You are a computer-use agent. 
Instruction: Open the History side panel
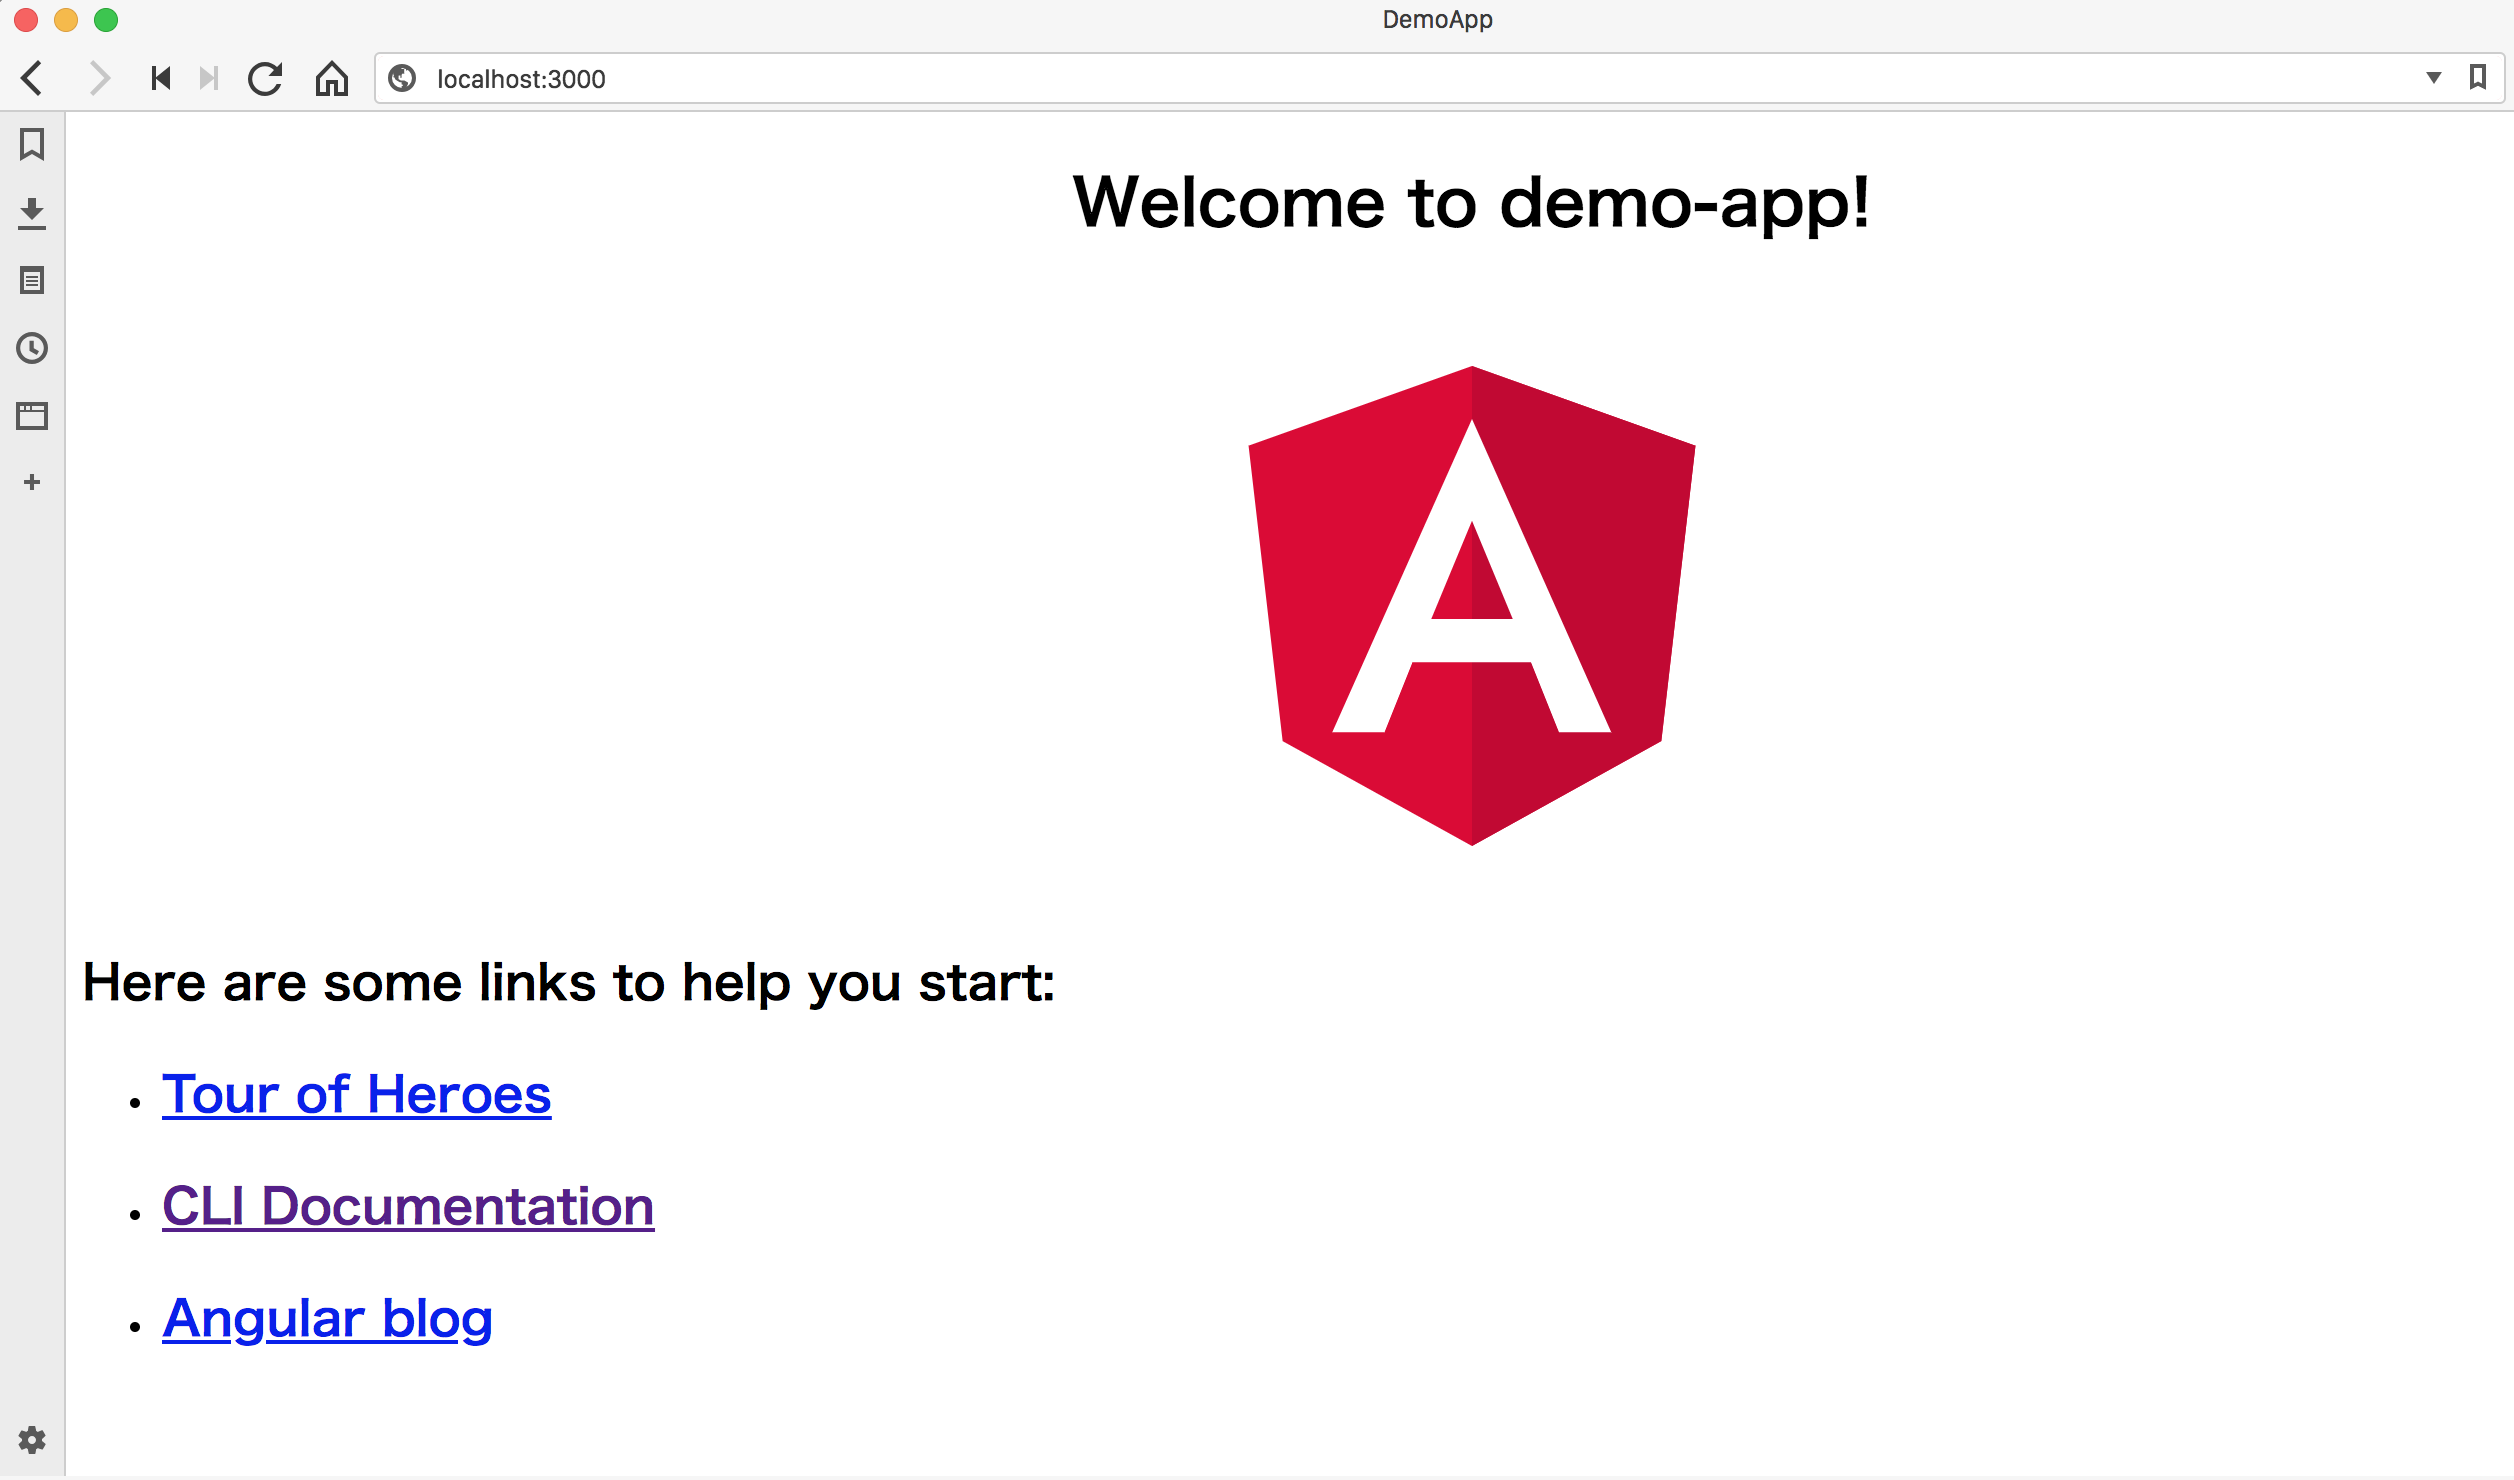click(32, 348)
